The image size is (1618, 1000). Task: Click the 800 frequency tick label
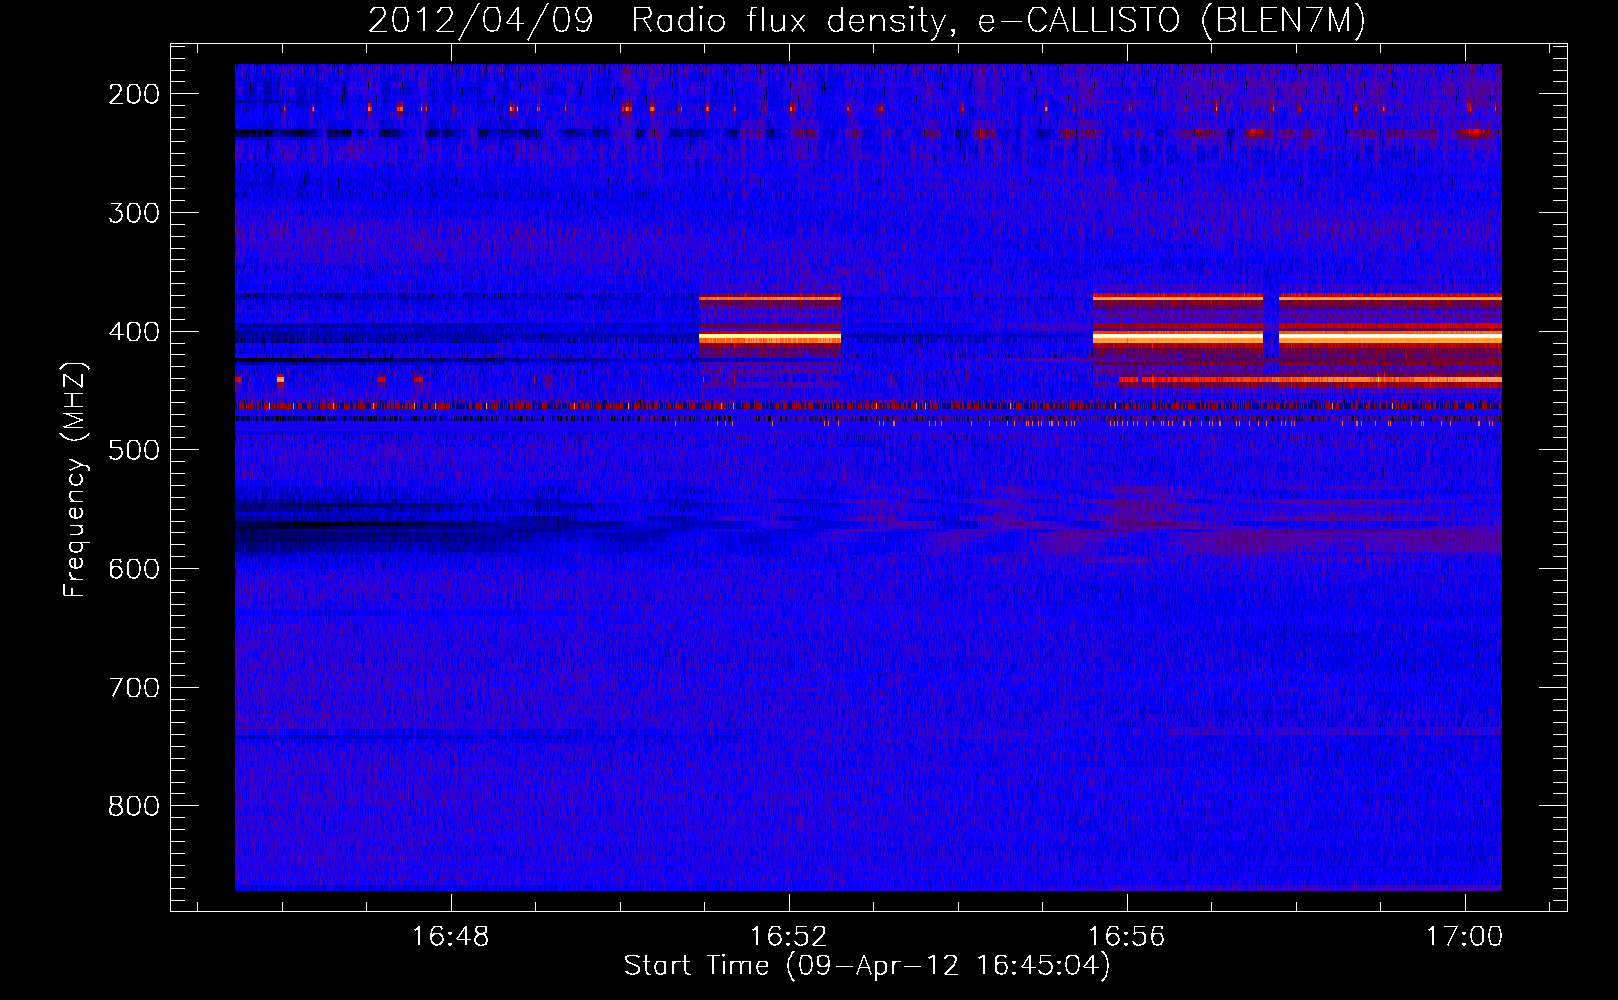(134, 806)
